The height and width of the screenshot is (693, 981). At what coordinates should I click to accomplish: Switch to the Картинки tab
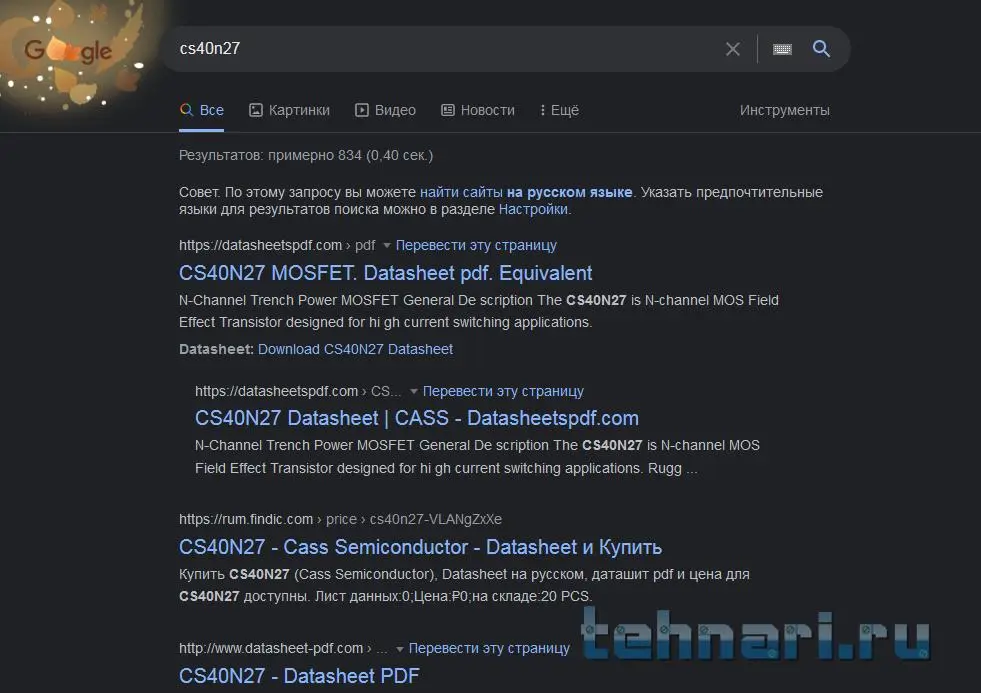tap(289, 110)
